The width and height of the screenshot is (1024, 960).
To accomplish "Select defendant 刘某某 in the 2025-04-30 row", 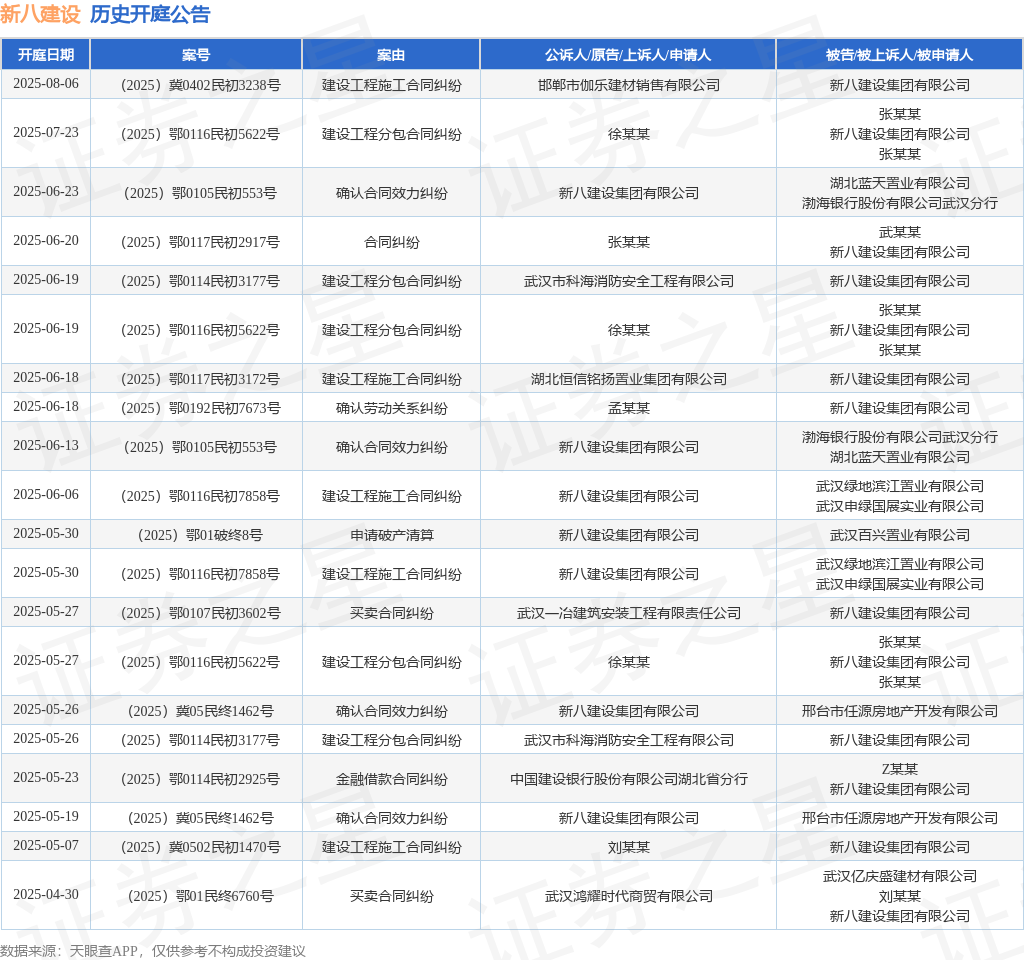I will (899, 896).
